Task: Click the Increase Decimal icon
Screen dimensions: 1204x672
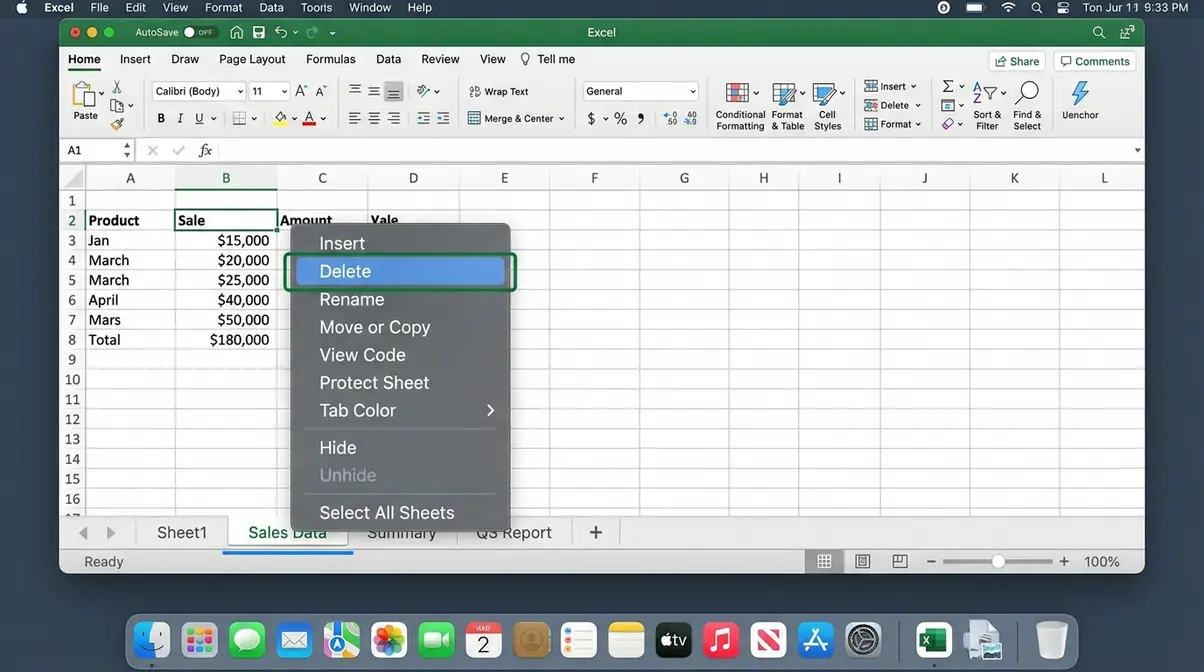Action: click(x=670, y=118)
